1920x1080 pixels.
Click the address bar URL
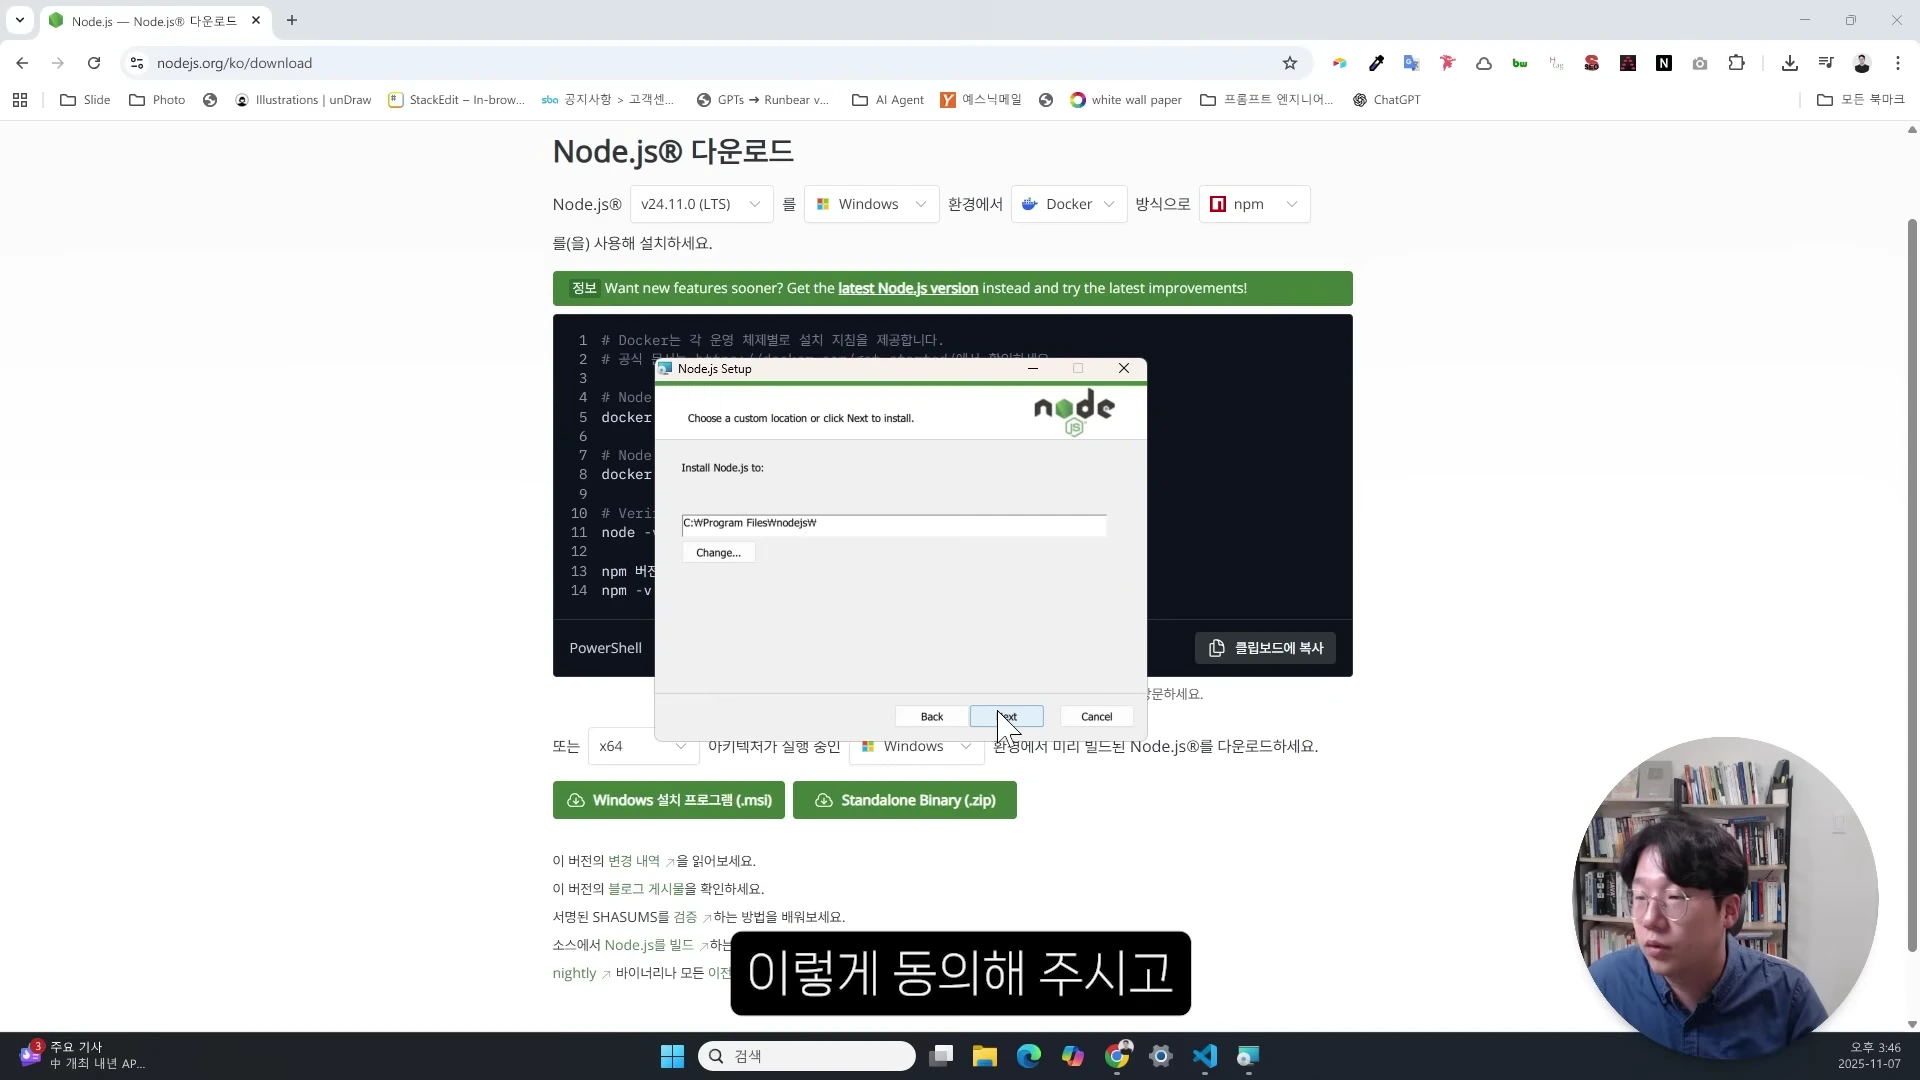point(234,63)
